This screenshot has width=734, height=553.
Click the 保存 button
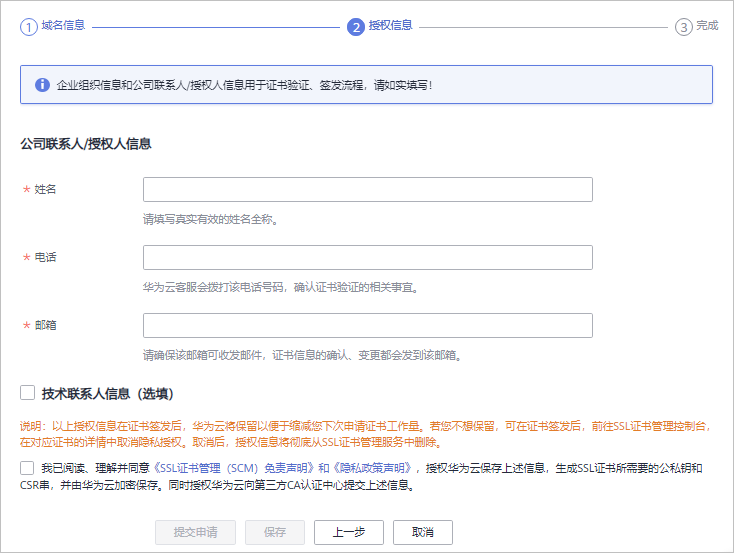point(275,532)
